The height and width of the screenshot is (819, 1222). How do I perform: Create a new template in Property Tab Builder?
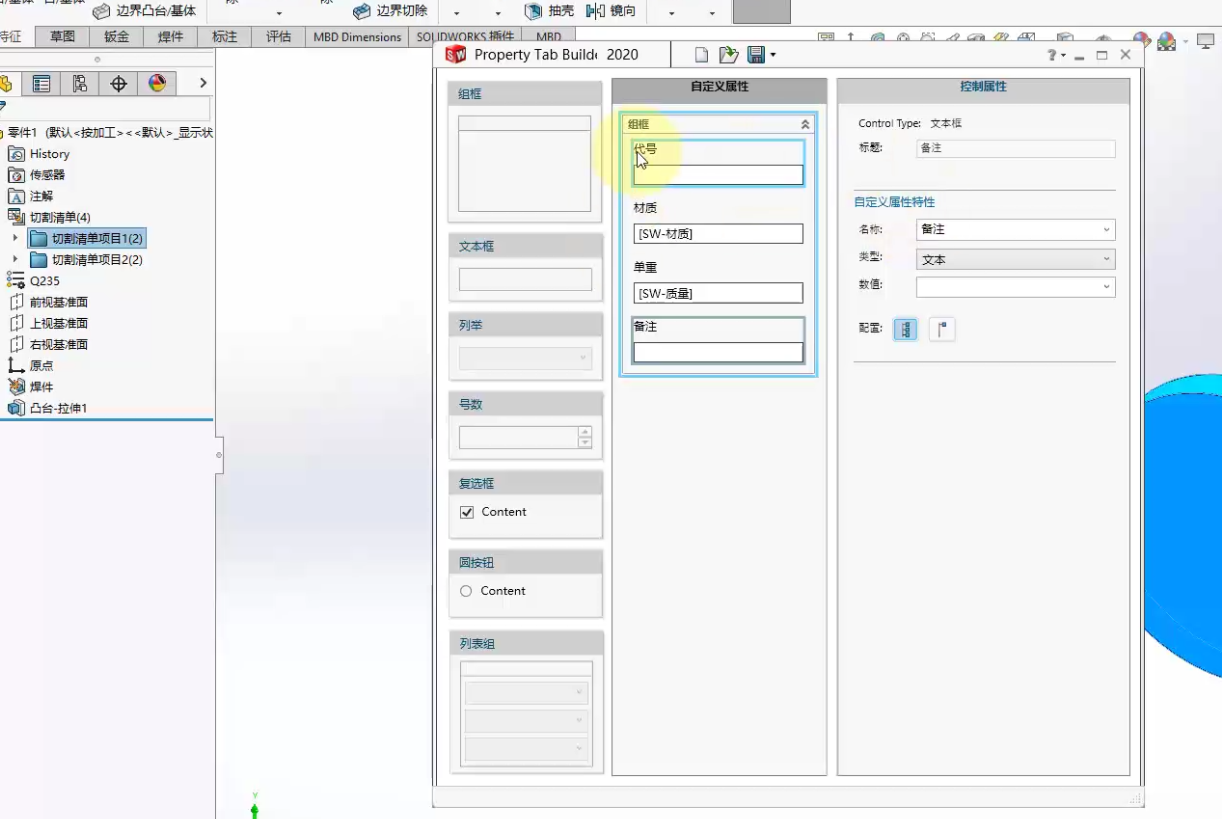click(x=703, y=54)
